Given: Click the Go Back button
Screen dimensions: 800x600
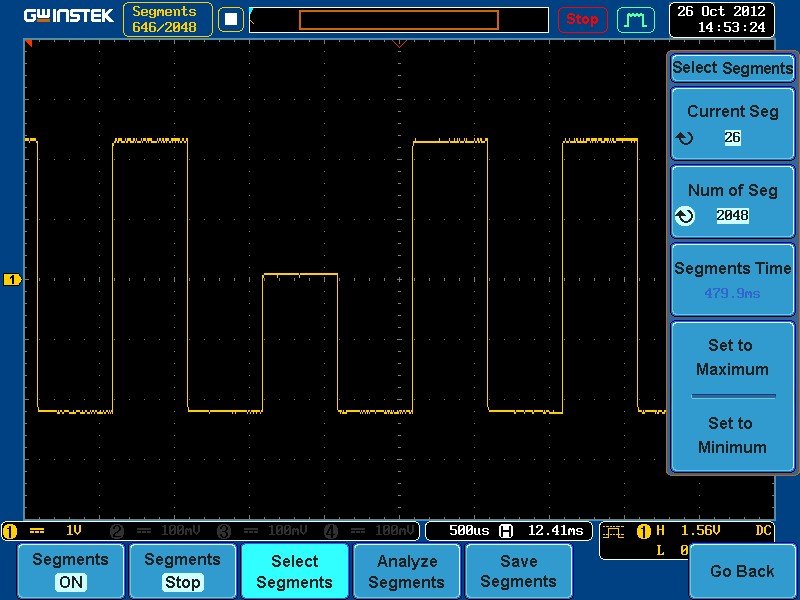Looking at the screenshot, I should 742,571.
